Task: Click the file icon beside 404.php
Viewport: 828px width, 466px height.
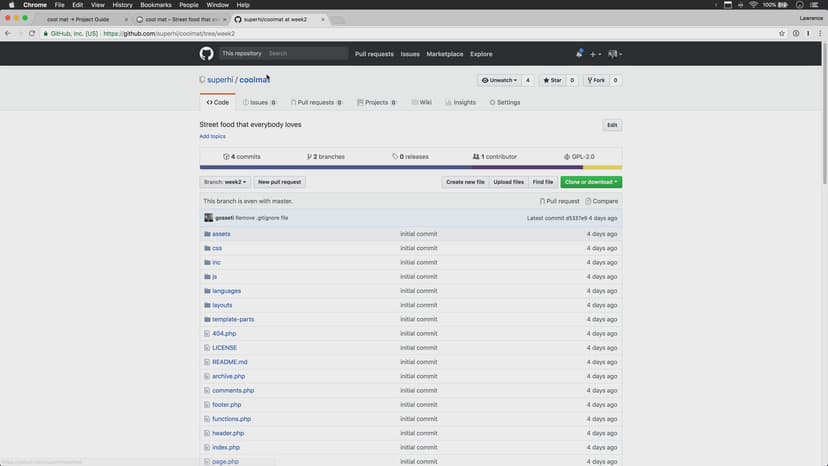Action: [x=207, y=333]
